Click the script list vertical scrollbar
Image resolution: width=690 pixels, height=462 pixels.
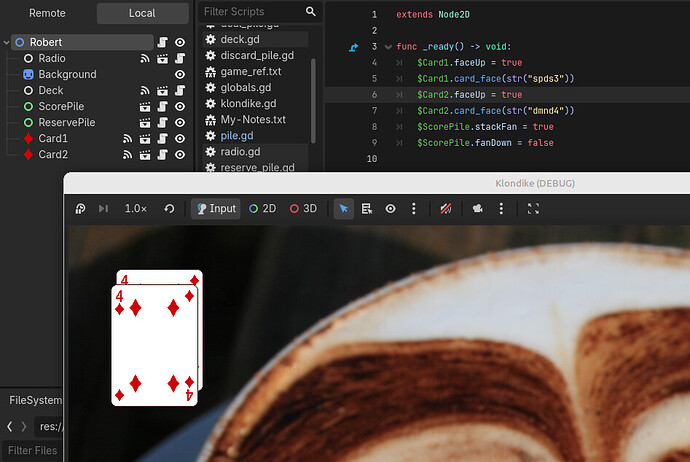313,101
